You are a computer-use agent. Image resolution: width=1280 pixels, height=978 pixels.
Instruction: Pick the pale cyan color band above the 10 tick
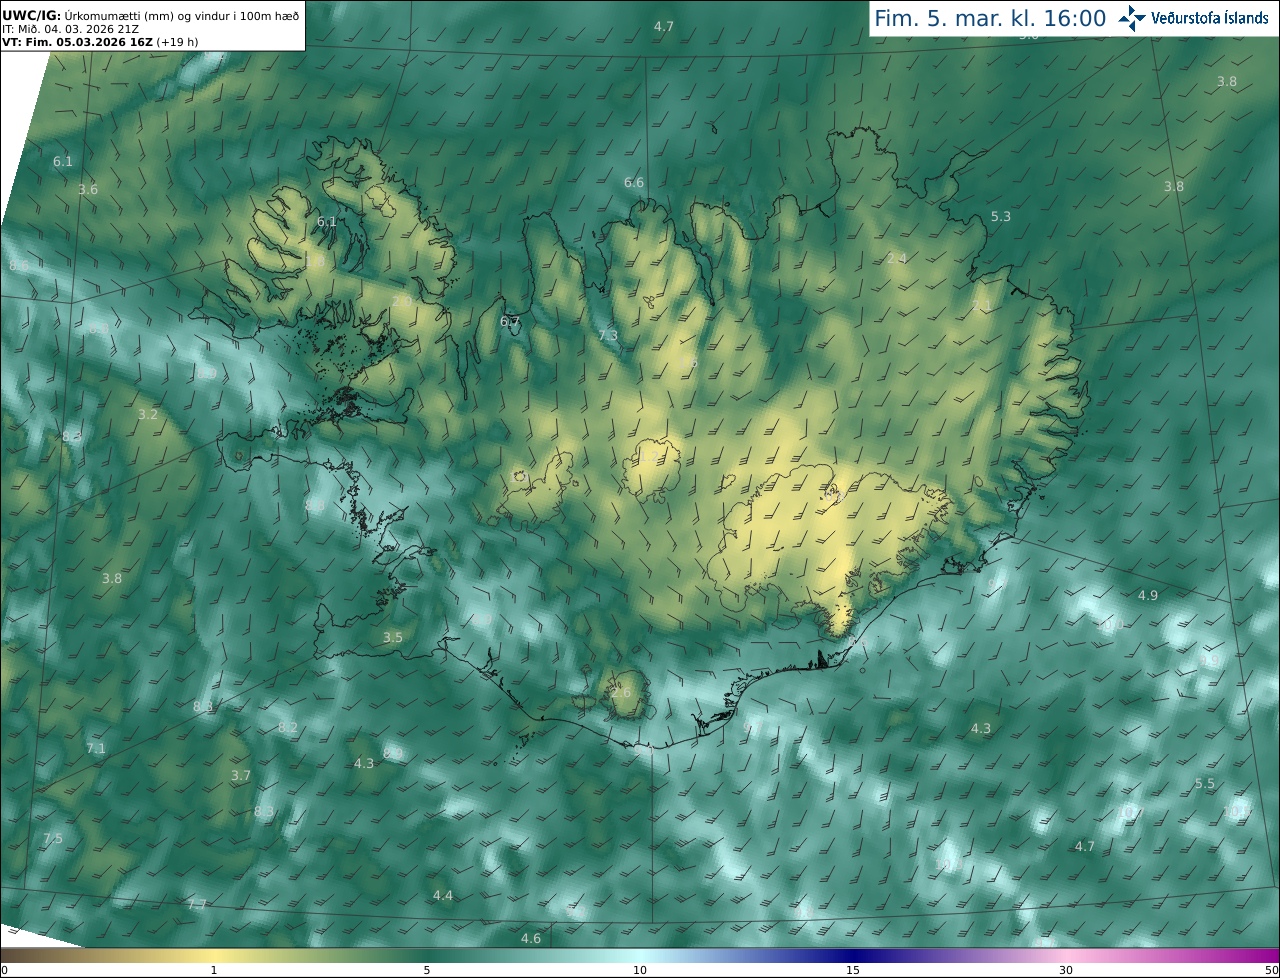click(640, 955)
